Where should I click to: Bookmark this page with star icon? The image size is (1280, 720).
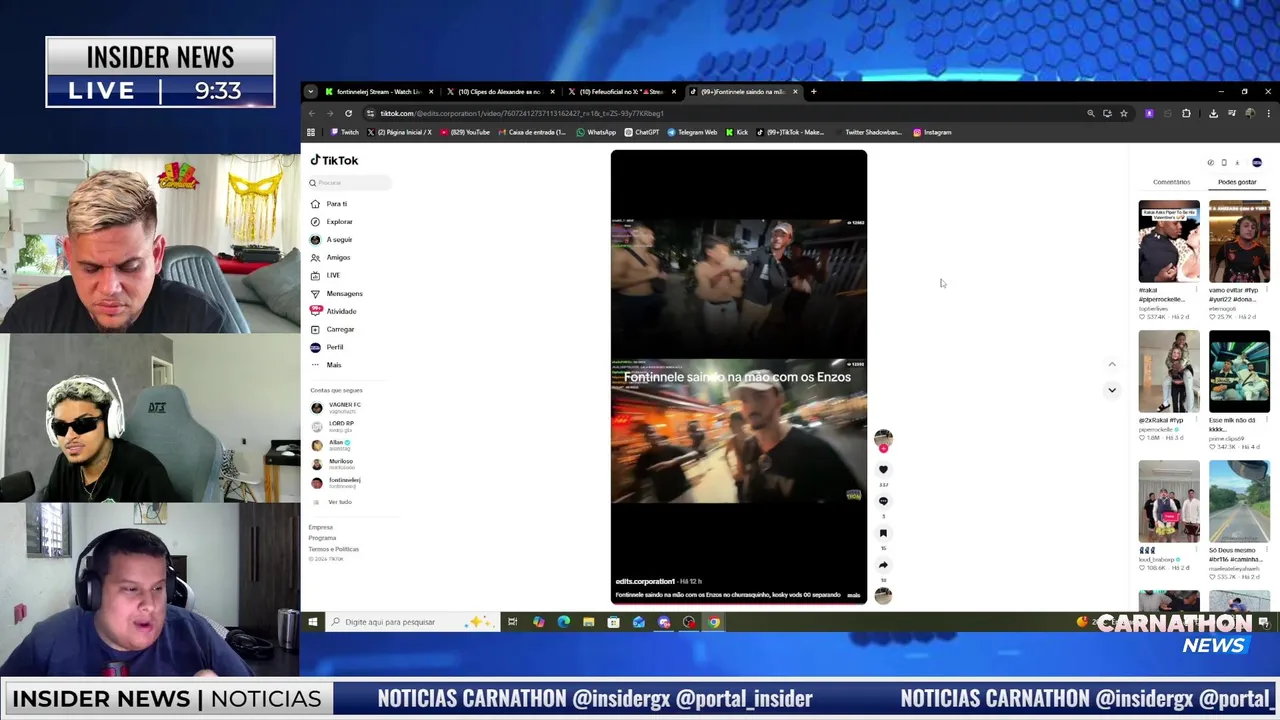pos(1124,113)
